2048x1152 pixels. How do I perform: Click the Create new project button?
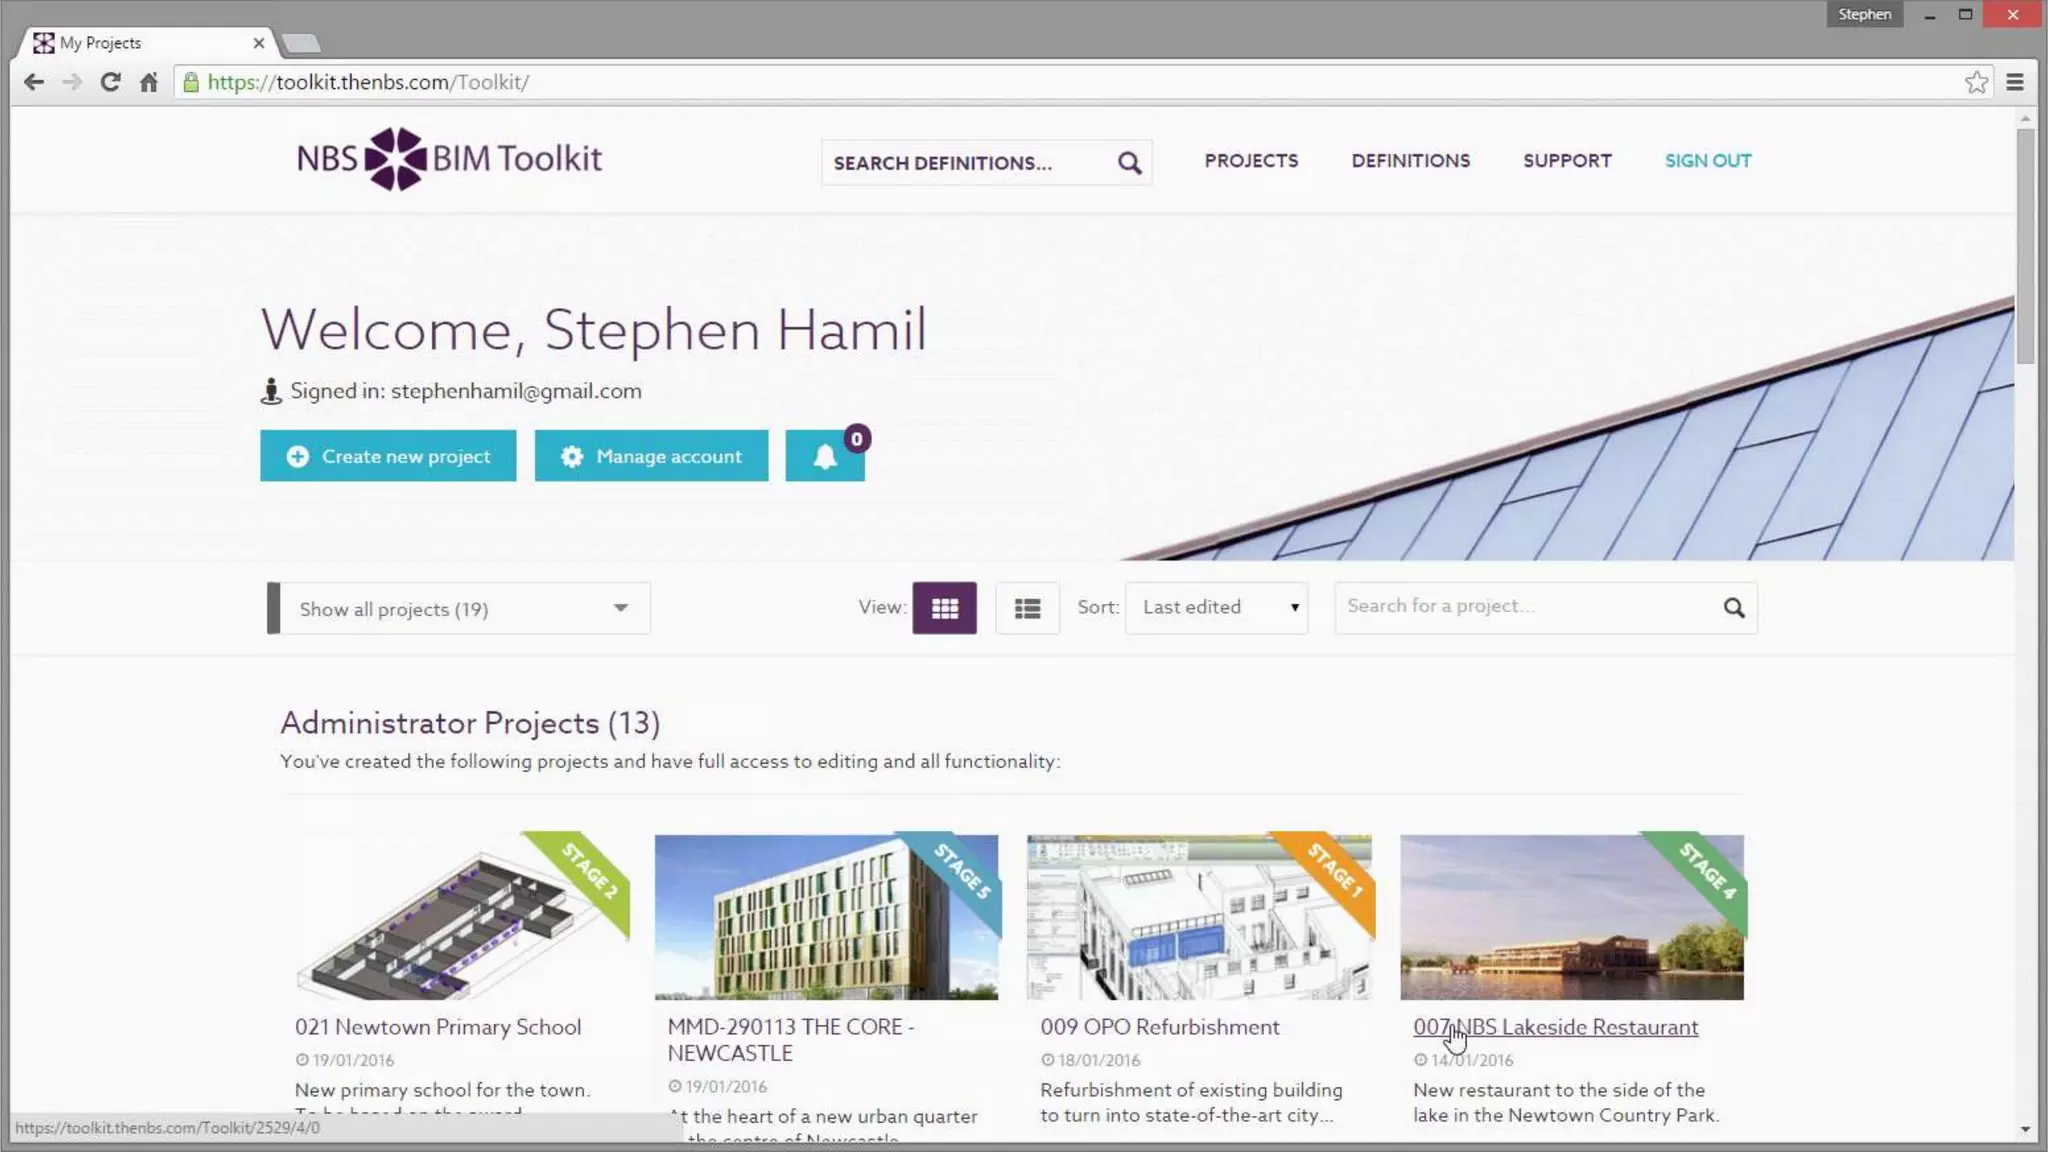[388, 457]
